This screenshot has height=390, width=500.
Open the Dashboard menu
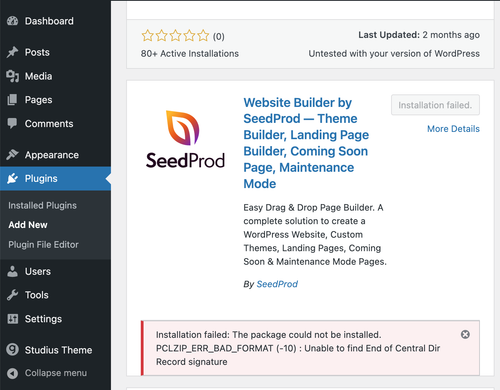click(49, 21)
